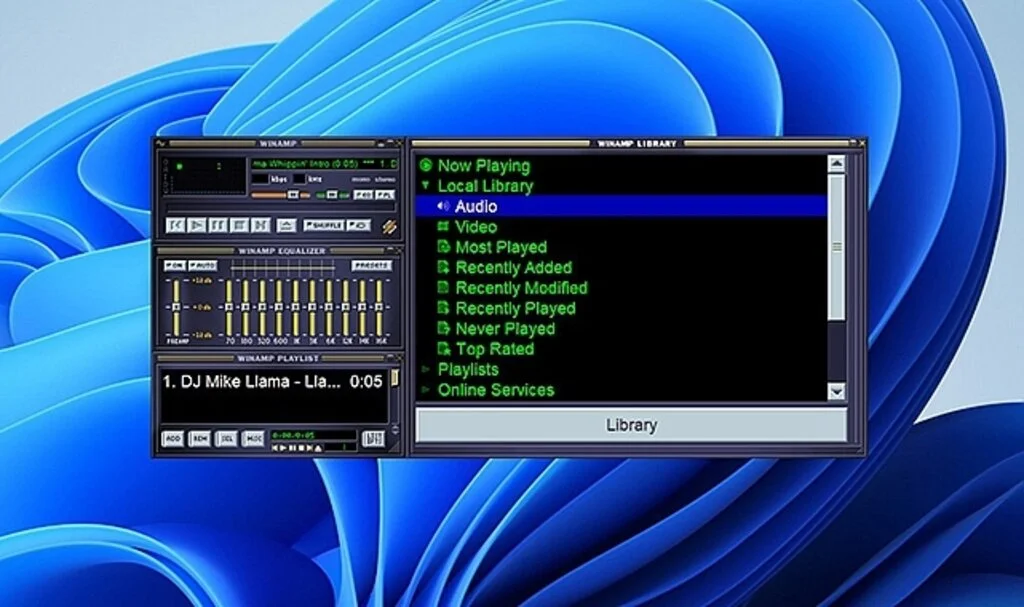Screen dimensions: 1024x607
Task: Click the 1K equalizer band slider
Action: pyautogui.click(x=295, y=307)
